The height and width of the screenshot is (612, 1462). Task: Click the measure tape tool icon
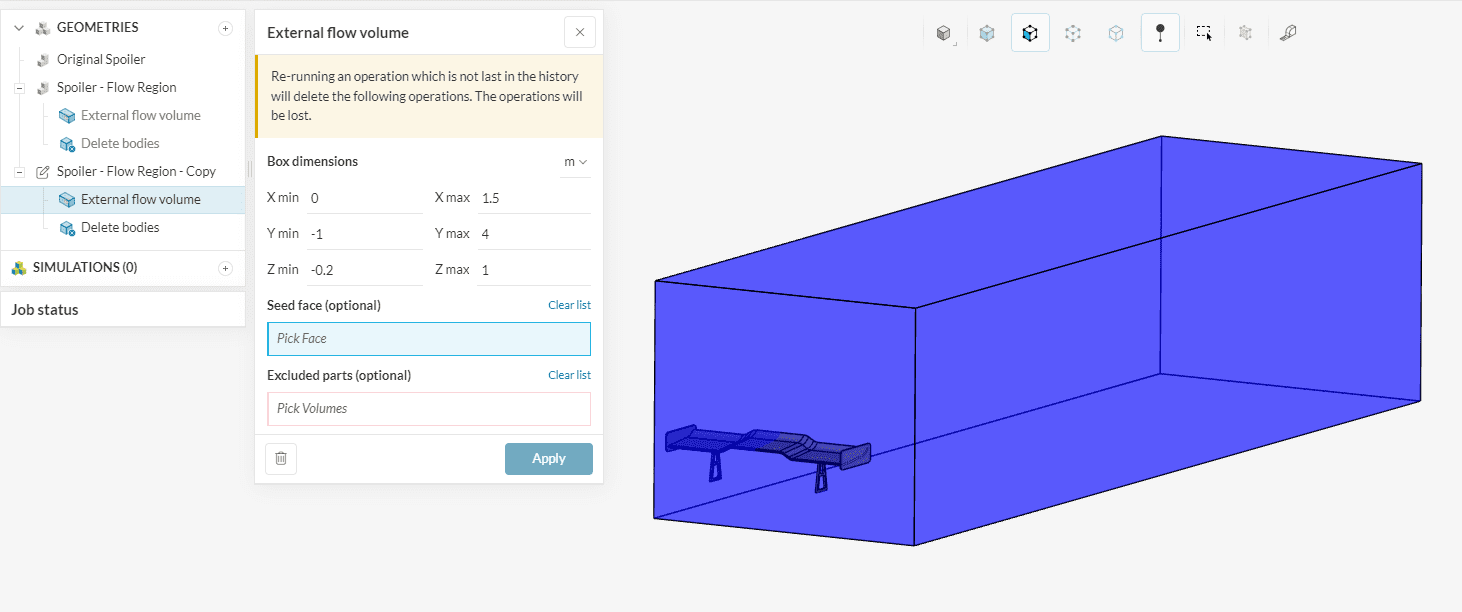pos(1289,33)
